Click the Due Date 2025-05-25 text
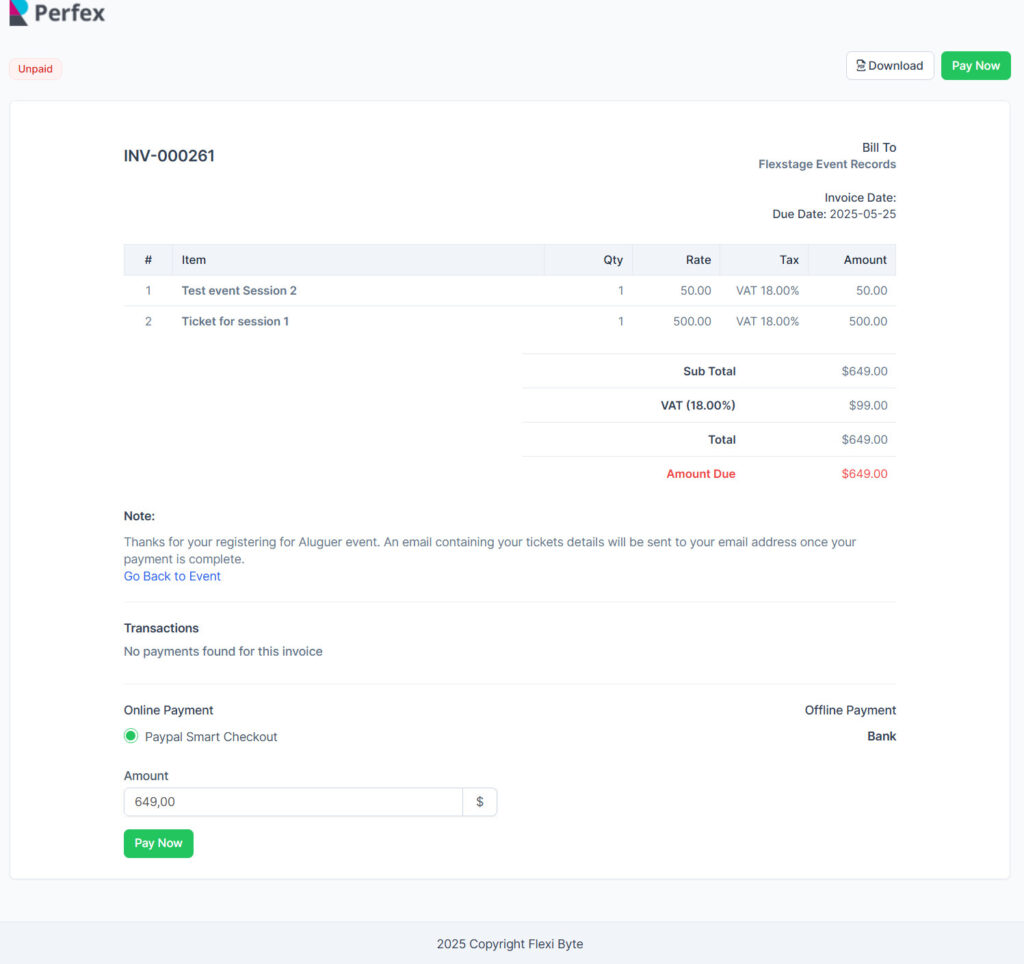Viewport: 1024px width, 964px height. click(833, 213)
